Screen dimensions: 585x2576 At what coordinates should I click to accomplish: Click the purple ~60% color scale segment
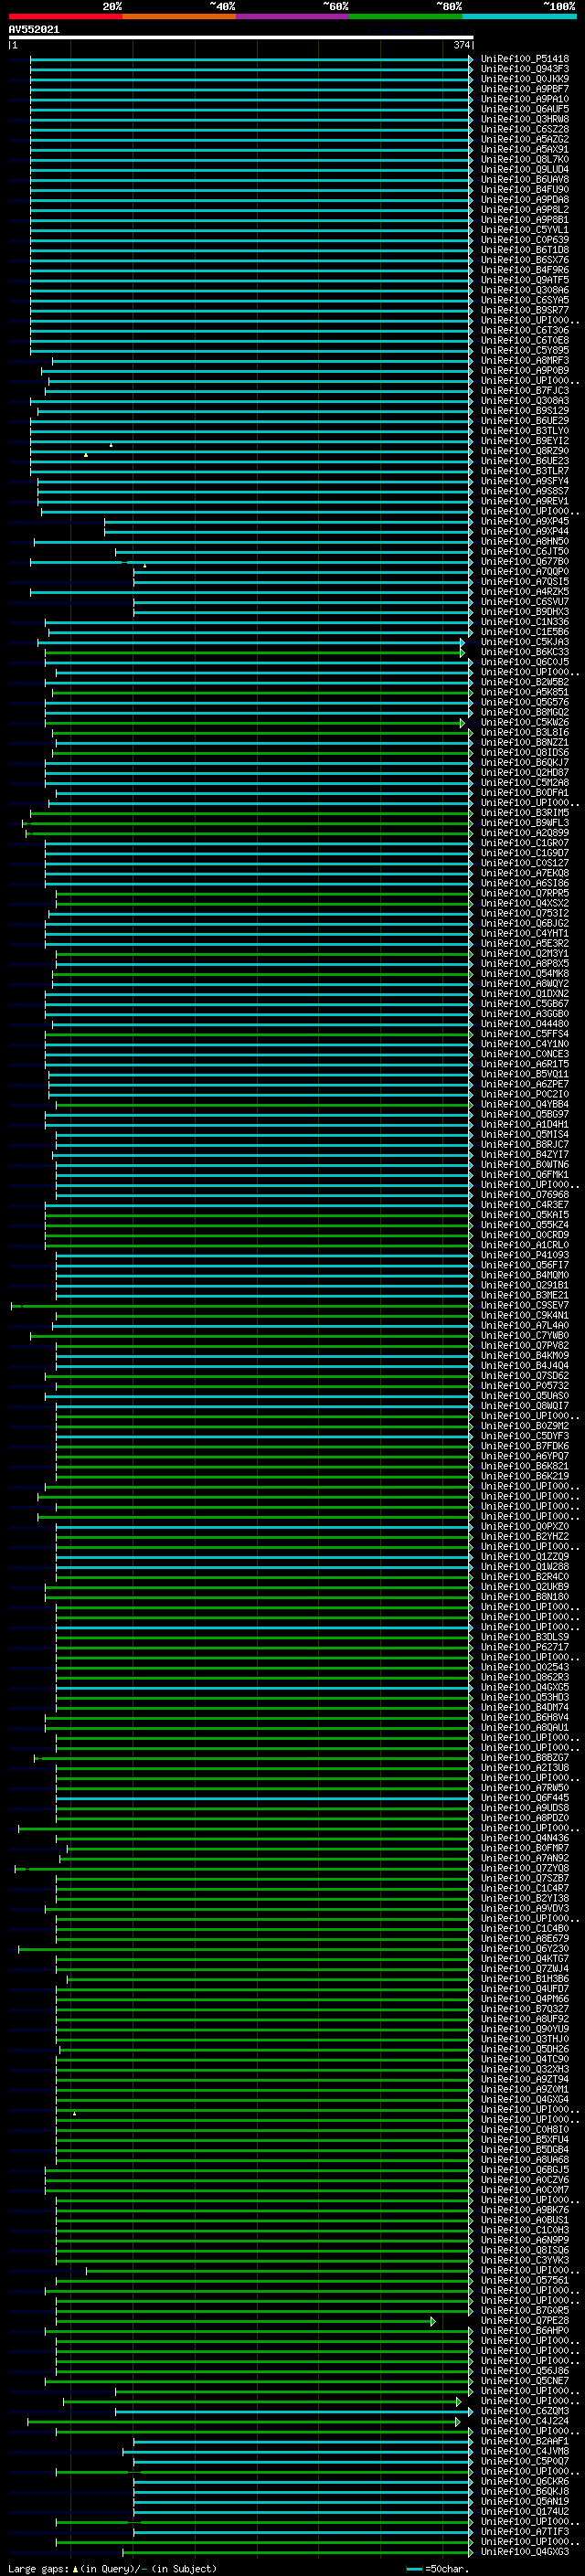[x=293, y=16]
